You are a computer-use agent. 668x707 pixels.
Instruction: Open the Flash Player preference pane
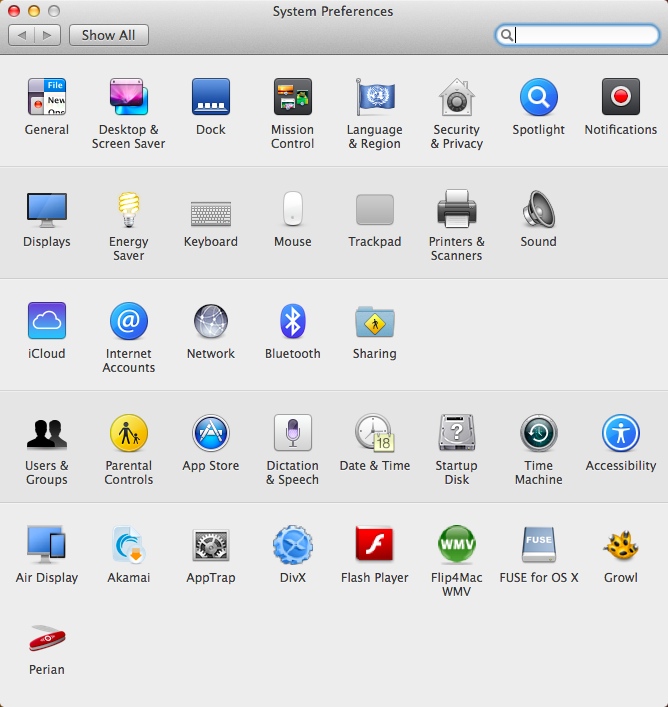[374, 546]
